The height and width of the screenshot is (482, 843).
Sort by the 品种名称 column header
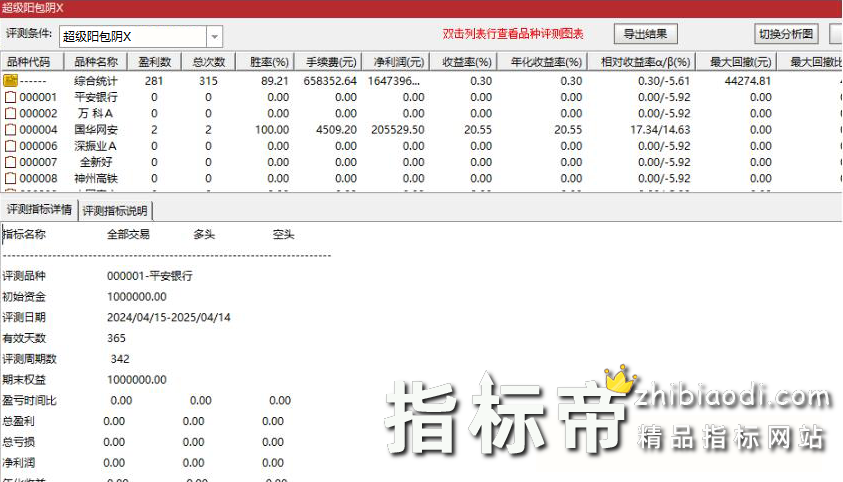click(x=96, y=62)
